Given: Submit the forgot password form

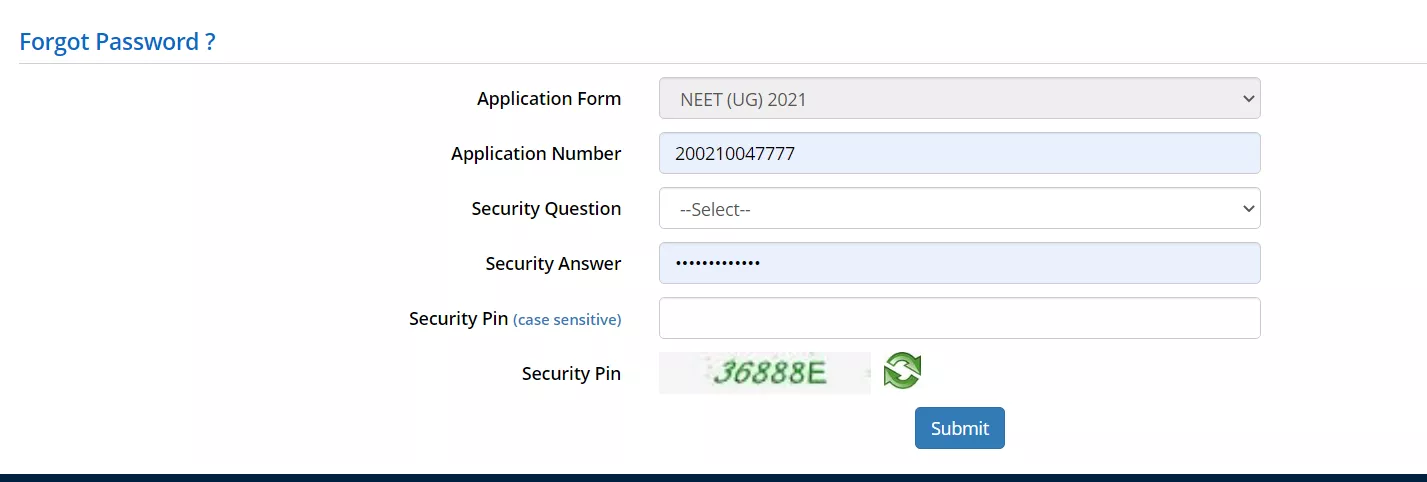Looking at the screenshot, I should [x=959, y=428].
